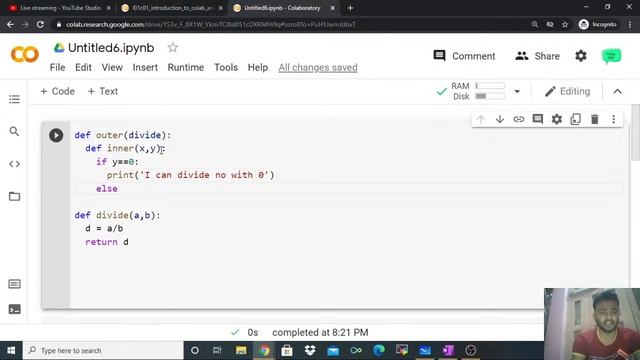Open the Help menu
Image resolution: width=640 pixels, height=360 pixels.
[258, 67]
